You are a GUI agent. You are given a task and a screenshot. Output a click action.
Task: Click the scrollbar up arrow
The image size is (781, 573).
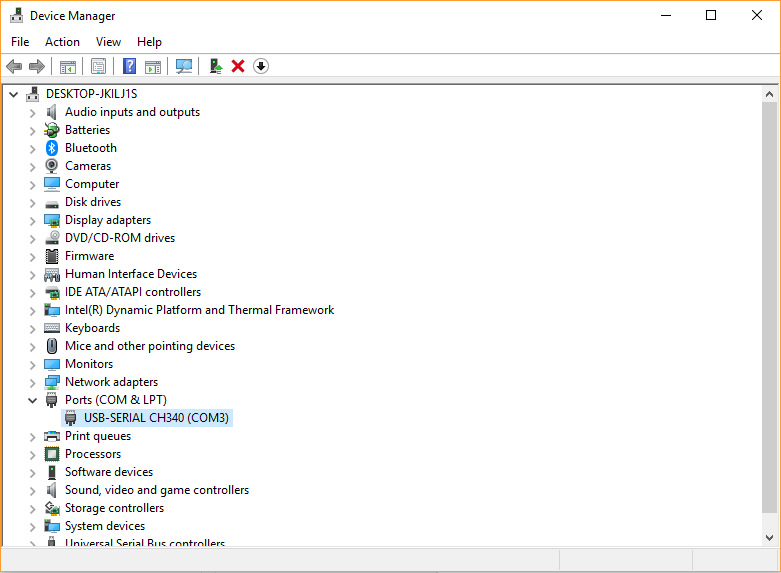770,94
